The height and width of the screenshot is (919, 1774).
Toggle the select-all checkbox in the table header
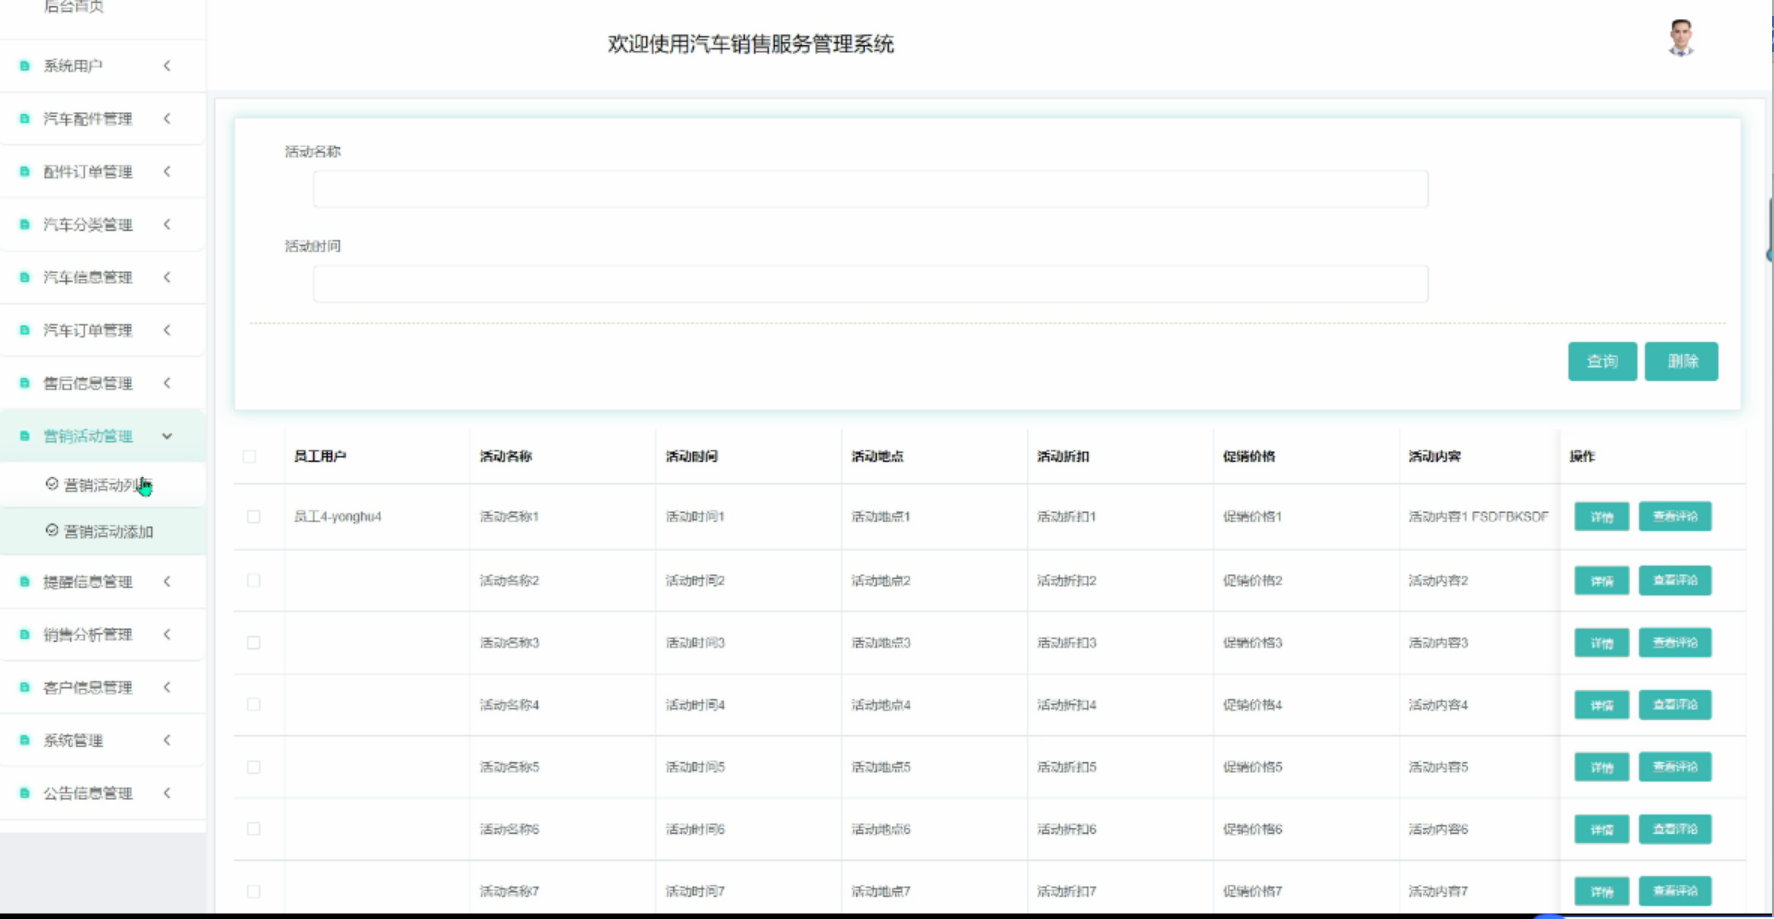(x=250, y=457)
